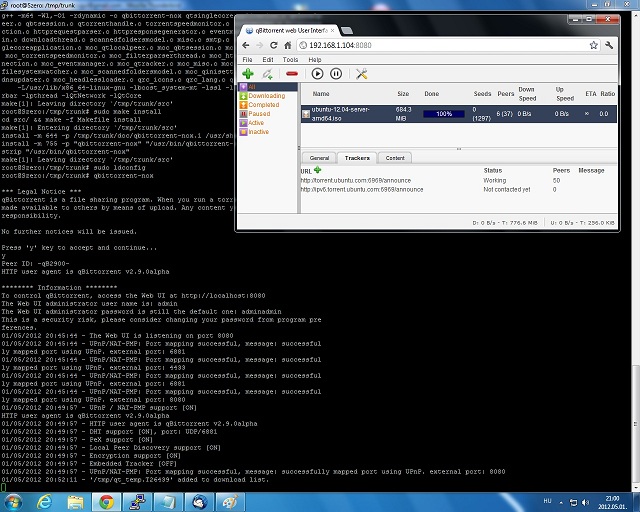Click the browser Home icon
The height and width of the screenshot is (512, 640).
click(288, 45)
